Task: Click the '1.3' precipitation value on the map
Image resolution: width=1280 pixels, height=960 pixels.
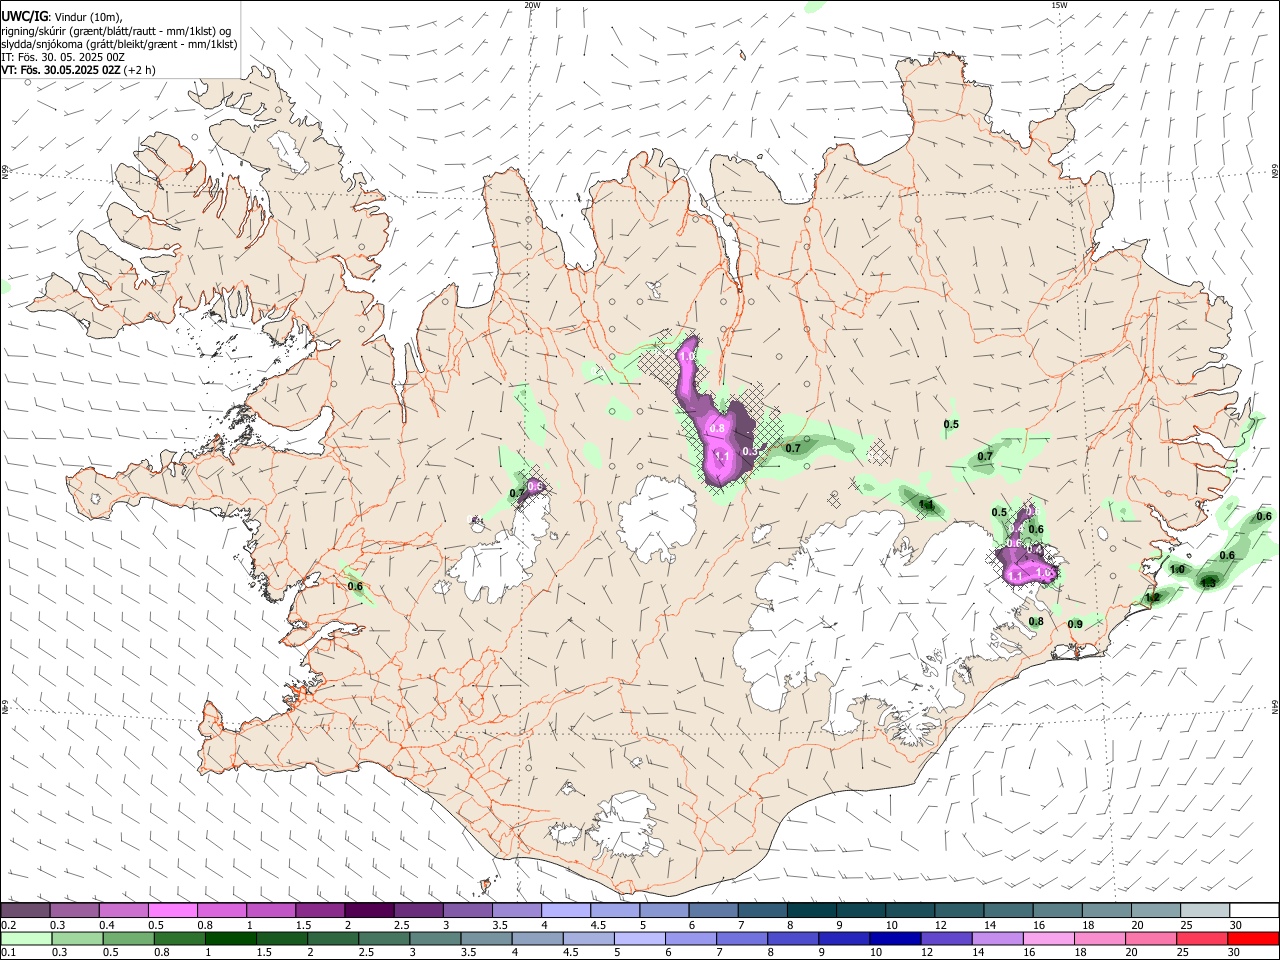Action: 1208,583
